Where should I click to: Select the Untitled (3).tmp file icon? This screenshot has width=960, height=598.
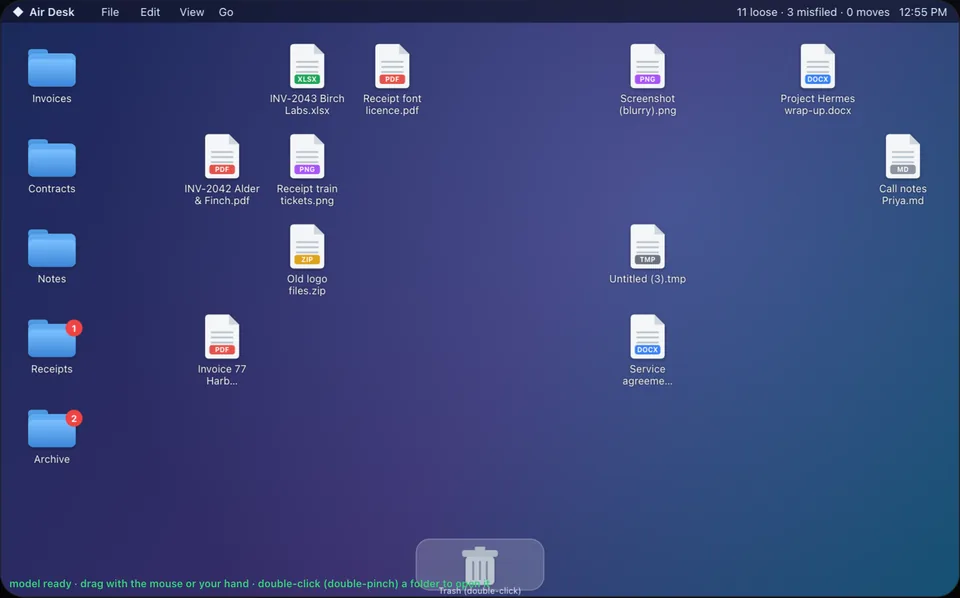(647, 246)
